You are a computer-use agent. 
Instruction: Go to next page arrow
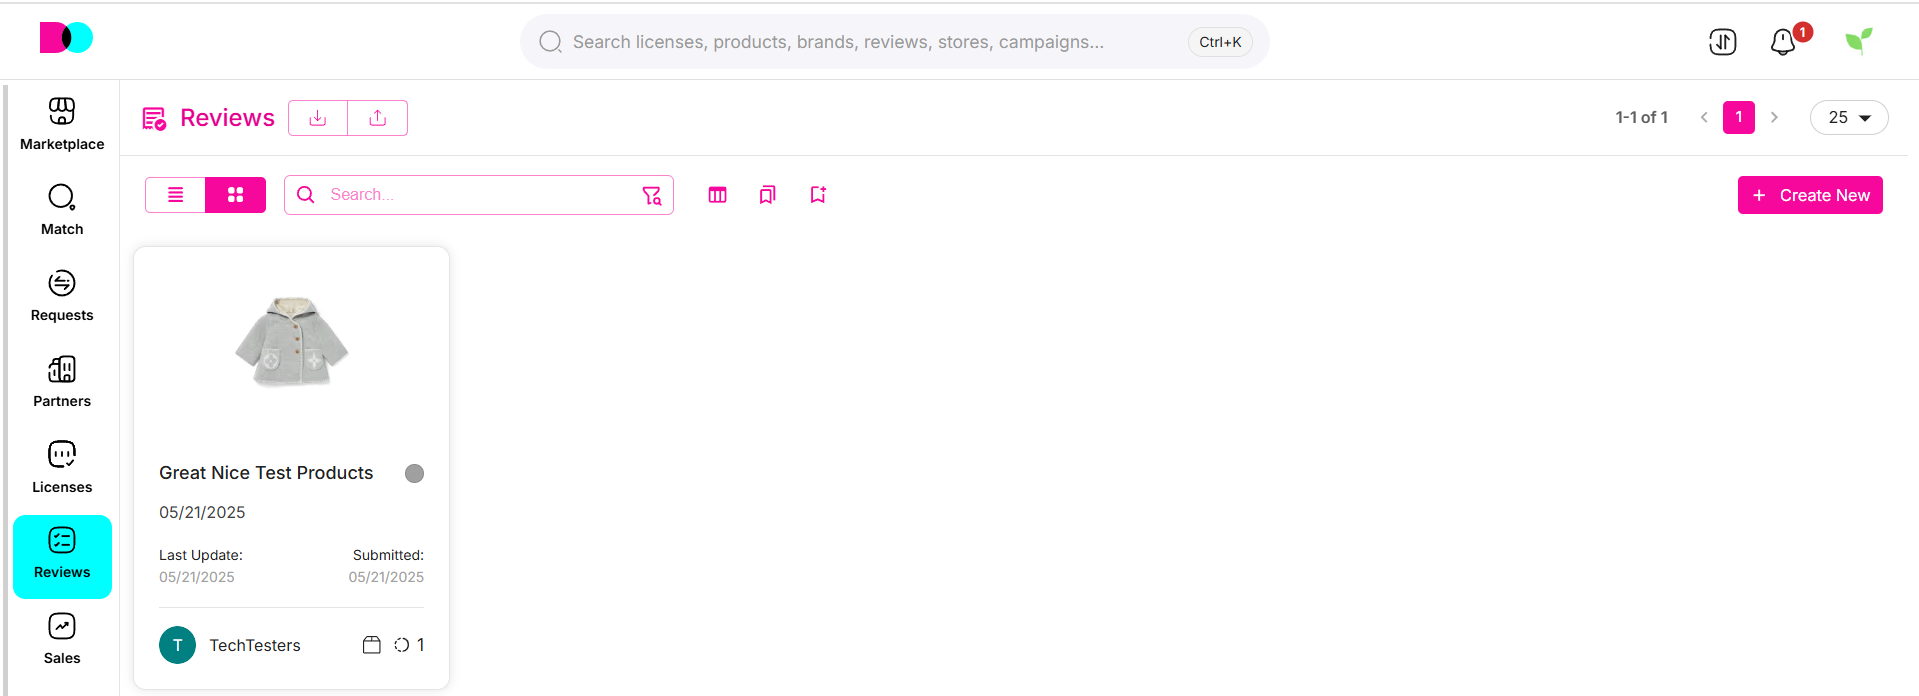(x=1774, y=117)
